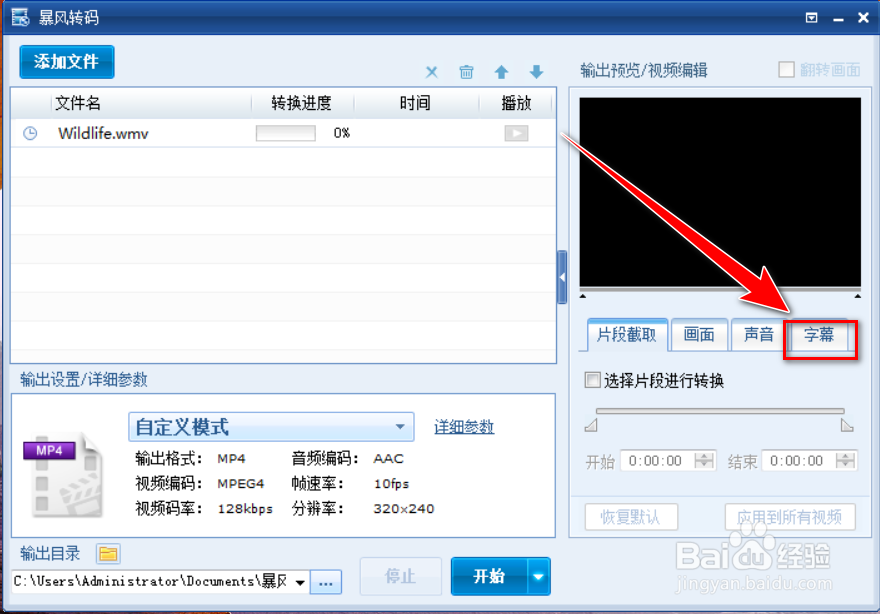This screenshot has height=614, width=880.
Task: Click the 结束 time input field
Action: point(799,461)
